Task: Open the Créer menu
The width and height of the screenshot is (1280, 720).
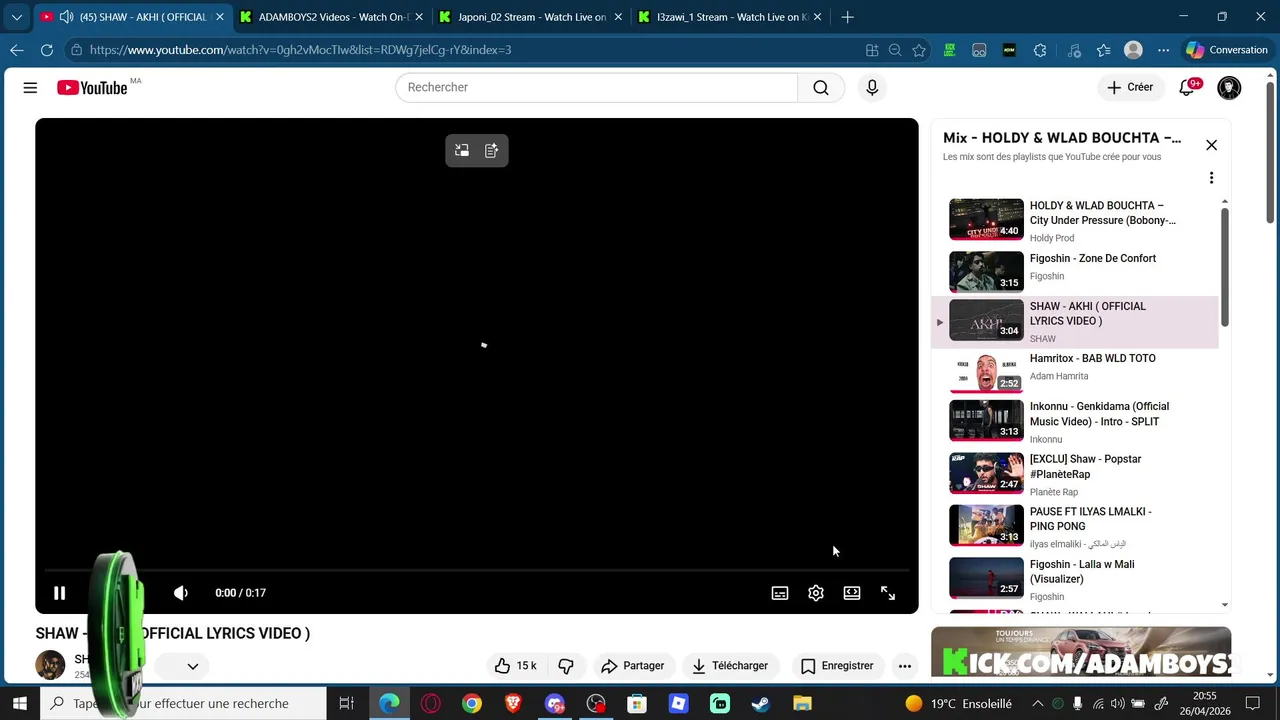Action: pos(1130,87)
